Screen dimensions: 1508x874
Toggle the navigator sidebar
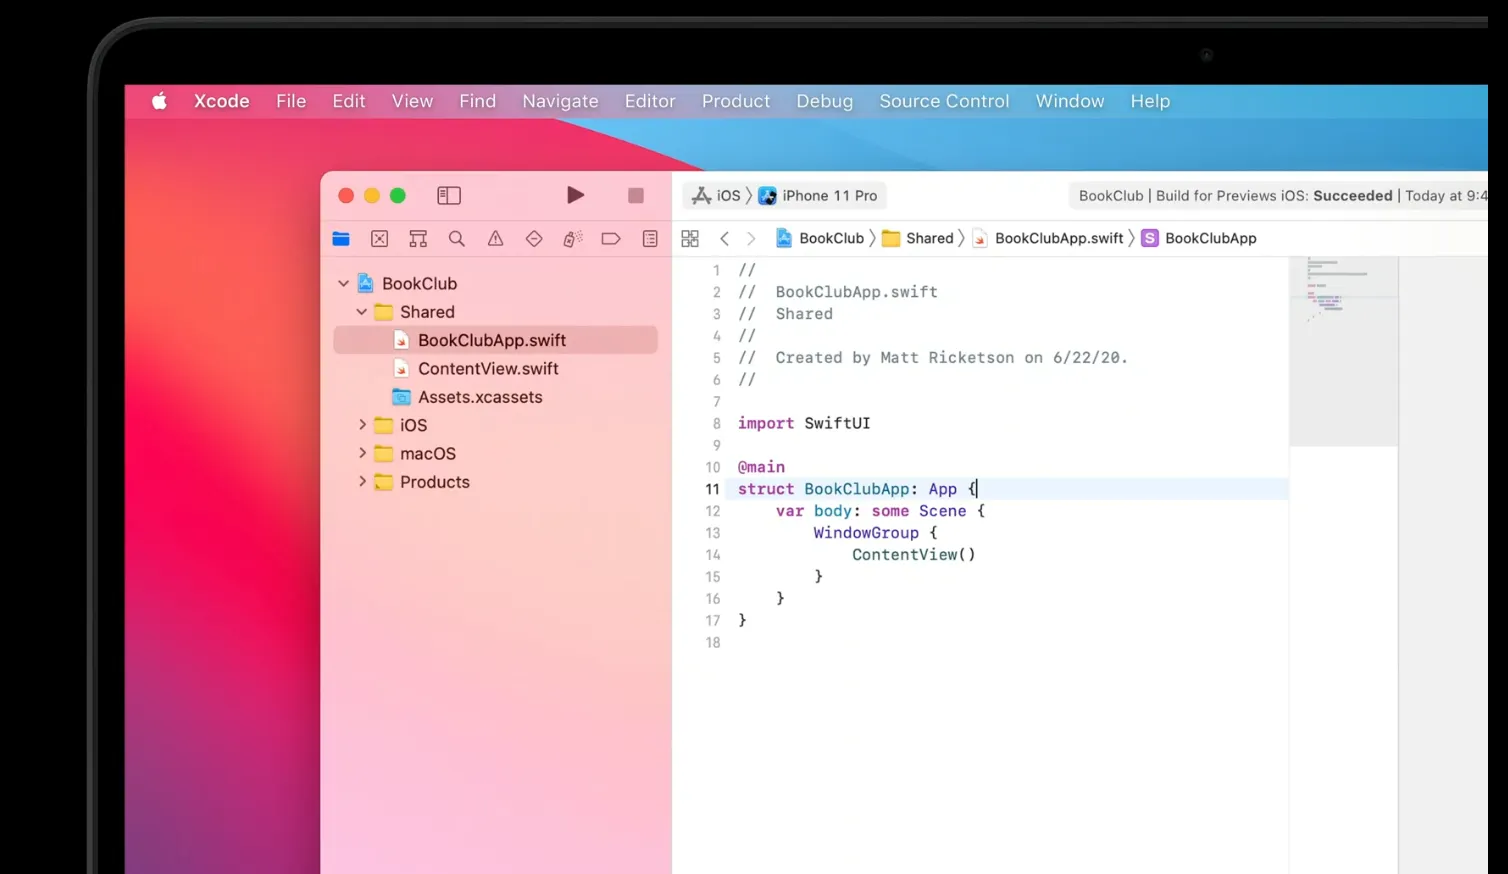pos(449,196)
